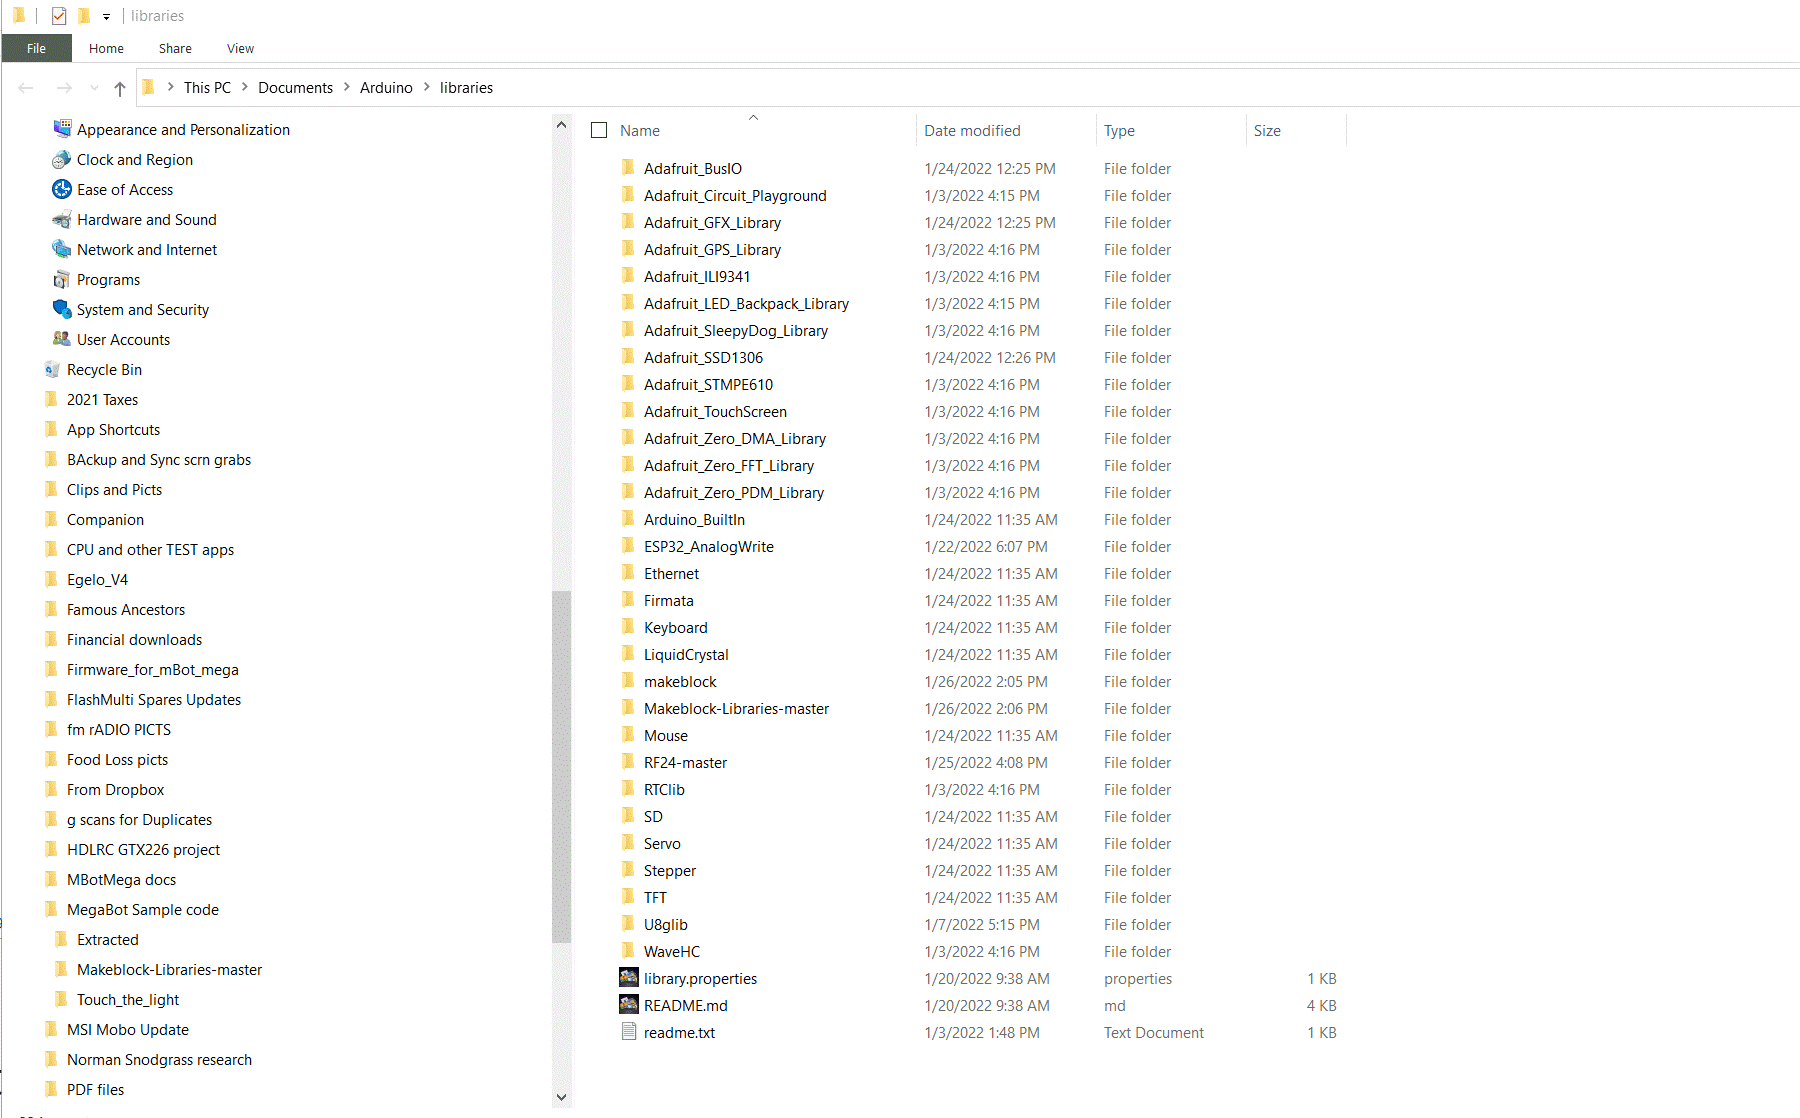Open the recent locations dropdown arrow
The width and height of the screenshot is (1800, 1118).
tap(94, 88)
